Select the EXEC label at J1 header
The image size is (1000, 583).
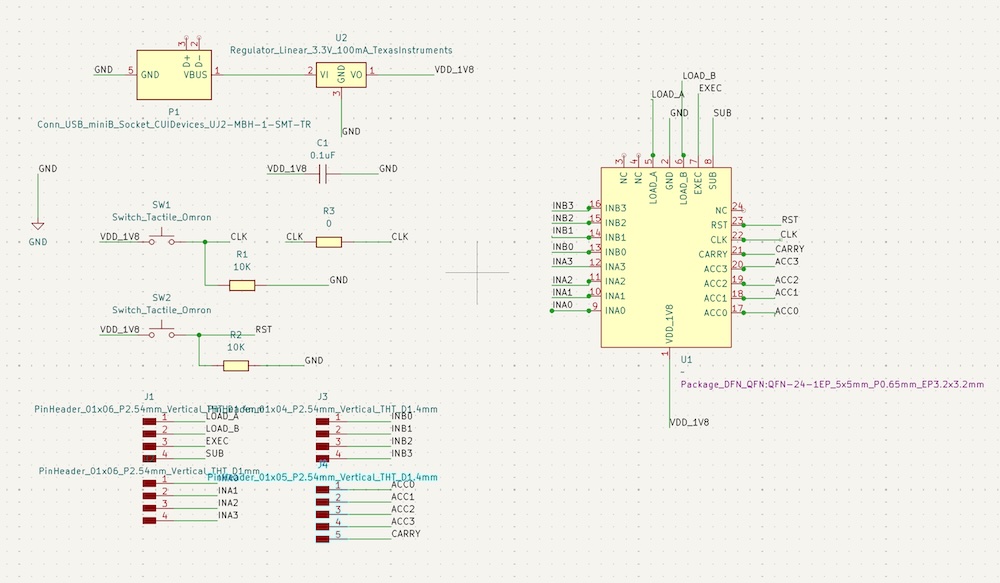tap(217, 441)
